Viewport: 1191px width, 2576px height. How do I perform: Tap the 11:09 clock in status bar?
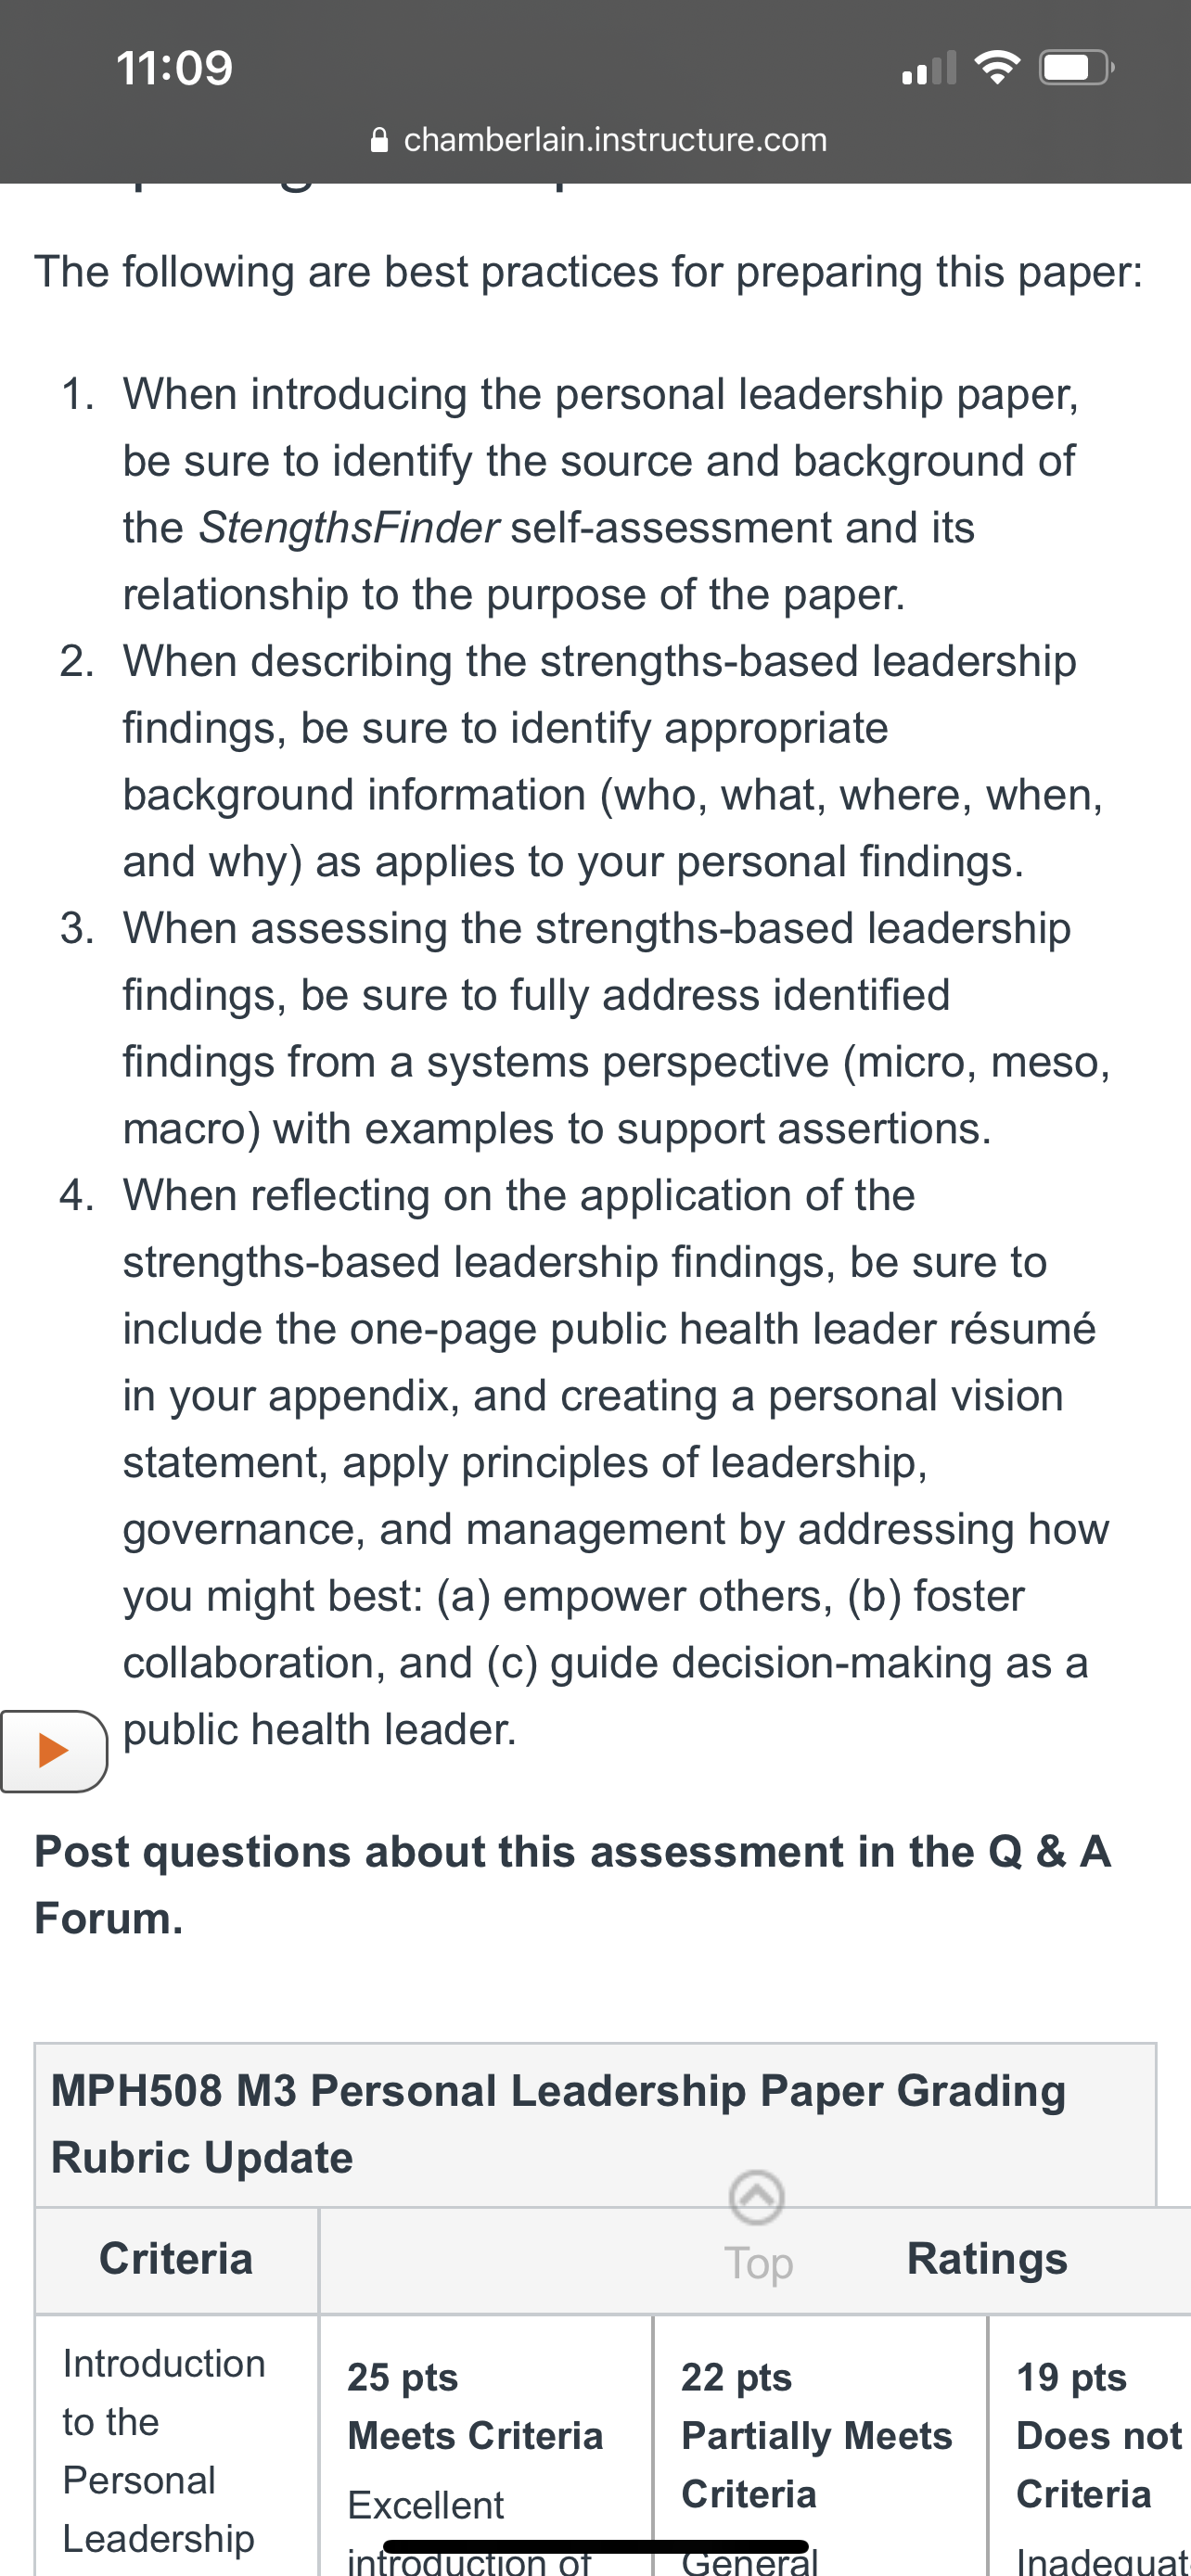coord(175,68)
